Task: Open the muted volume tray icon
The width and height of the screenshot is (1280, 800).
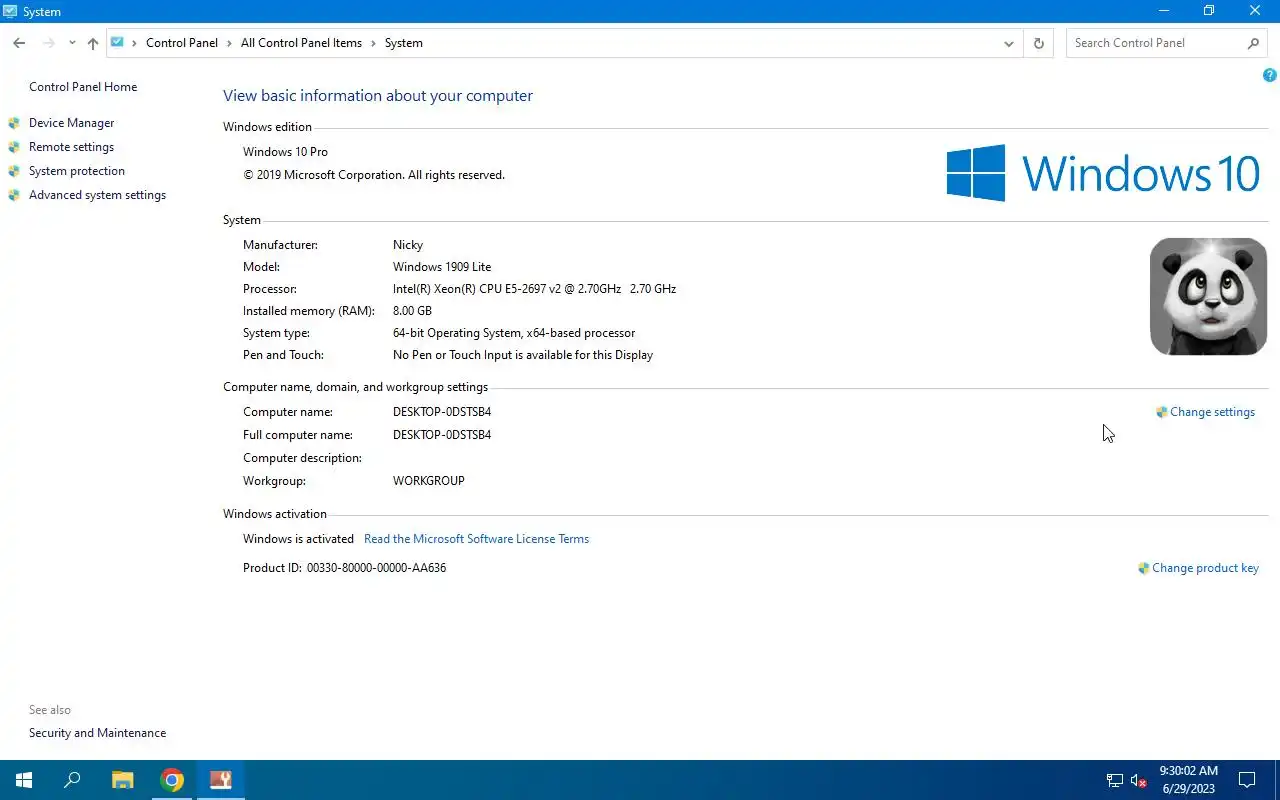Action: click(x=1138, y=780)
